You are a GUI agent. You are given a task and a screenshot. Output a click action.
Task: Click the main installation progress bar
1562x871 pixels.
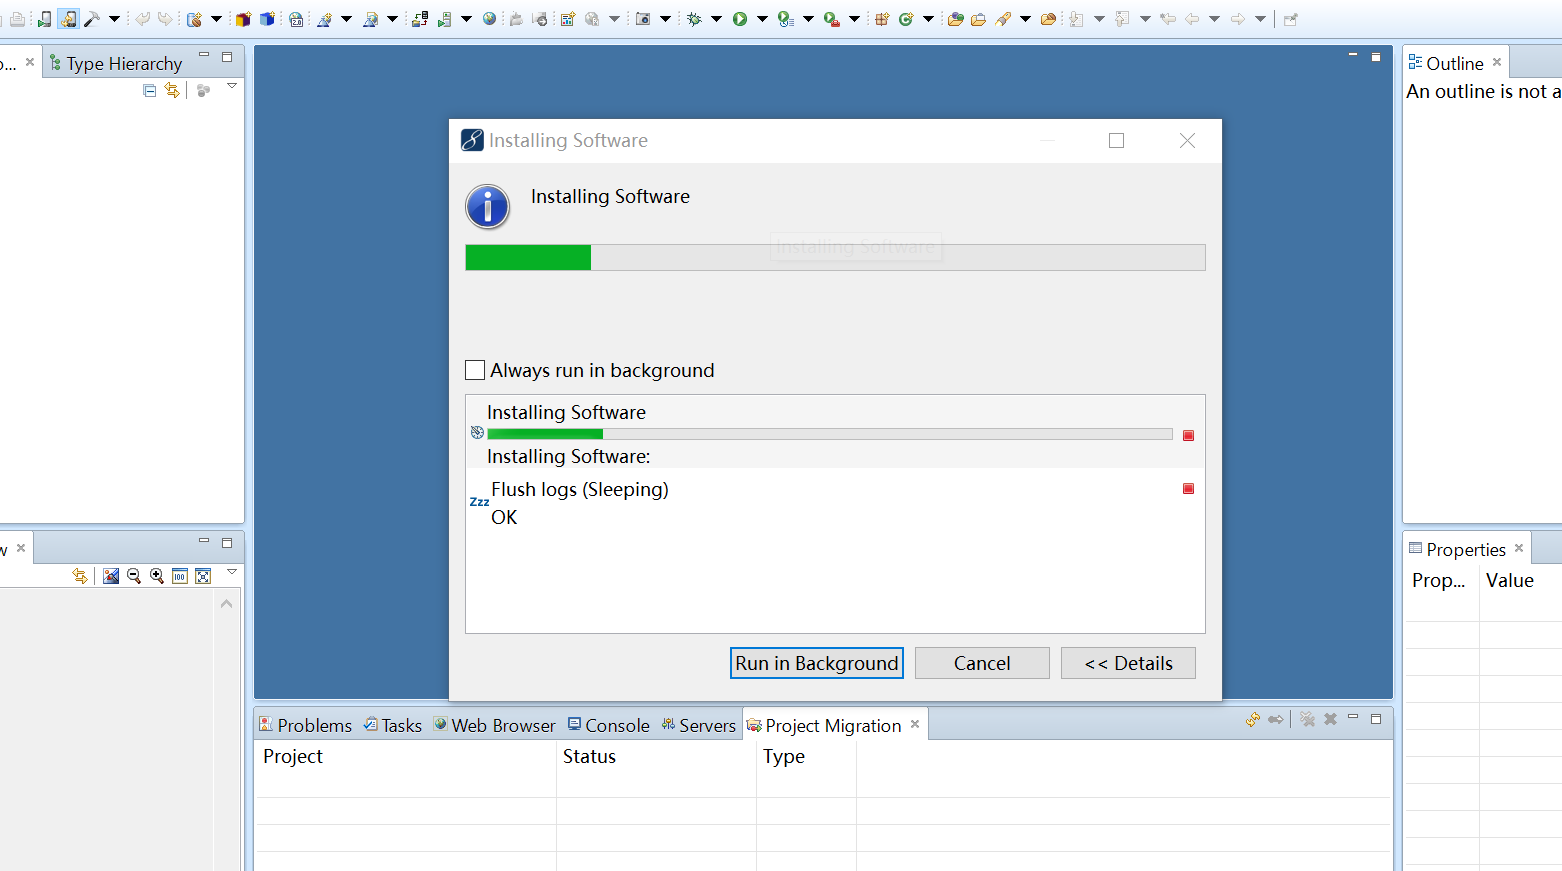pos(834,258)
